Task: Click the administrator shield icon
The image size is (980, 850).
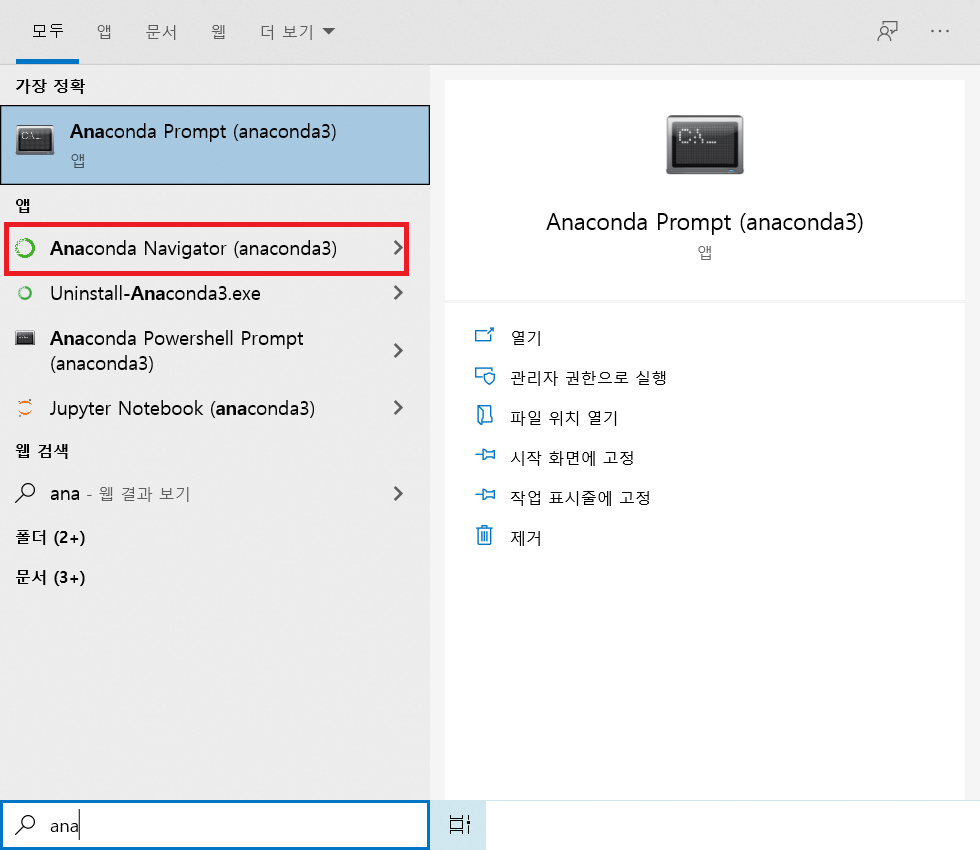Action: pos(484,376)
